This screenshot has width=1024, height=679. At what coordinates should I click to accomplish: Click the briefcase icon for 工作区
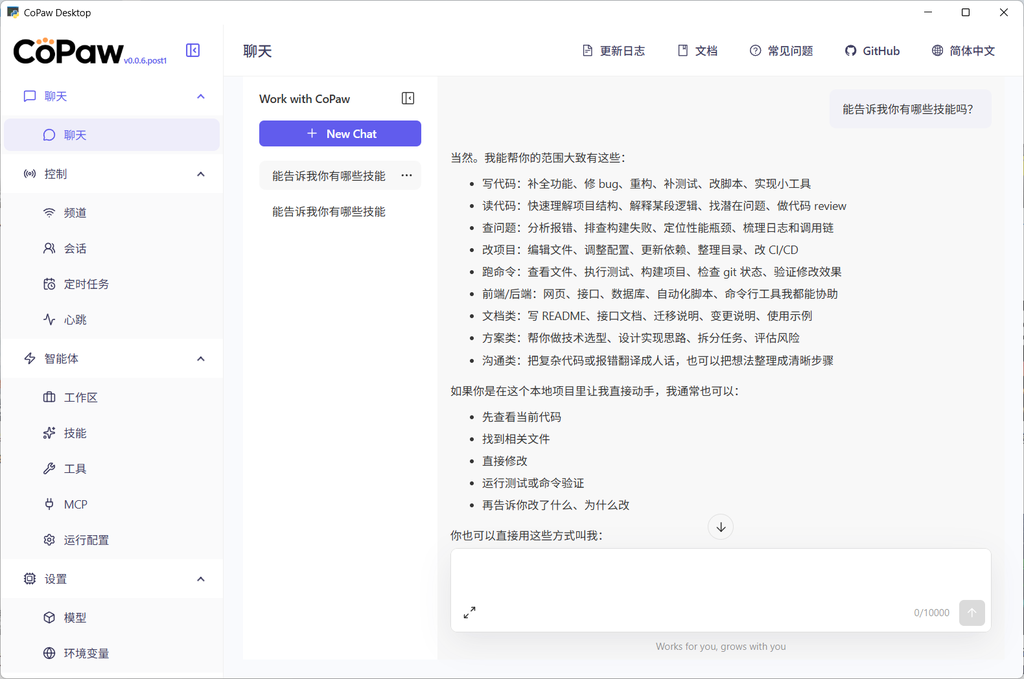49,397
